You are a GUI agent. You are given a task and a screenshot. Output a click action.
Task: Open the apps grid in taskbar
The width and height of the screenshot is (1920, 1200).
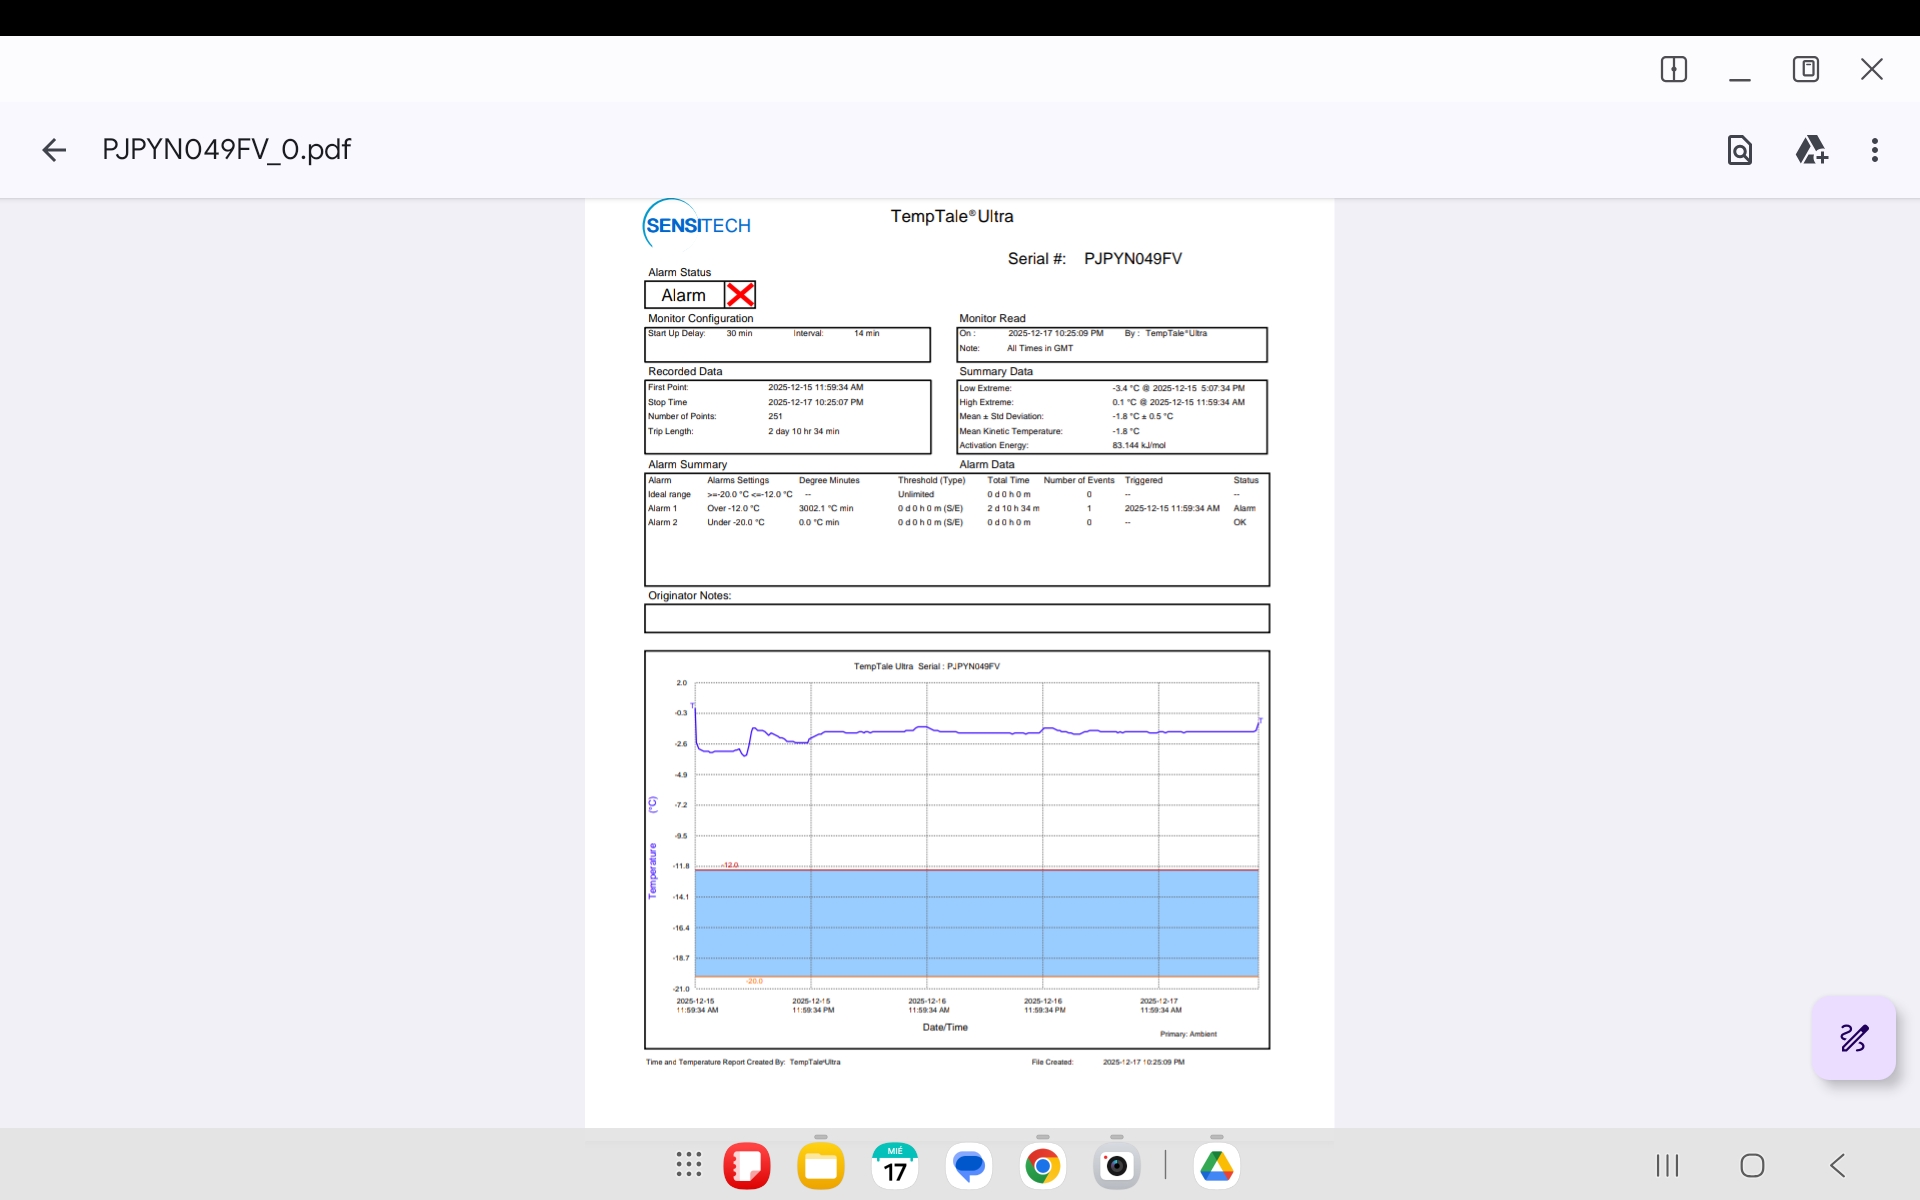click(689, 1165)
